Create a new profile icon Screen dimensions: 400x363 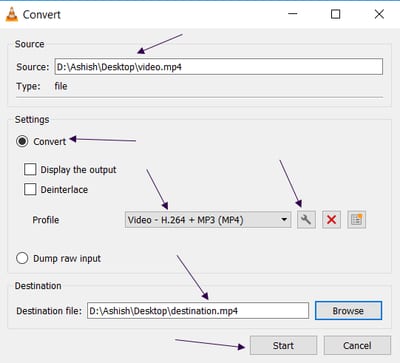pos(357,220)
